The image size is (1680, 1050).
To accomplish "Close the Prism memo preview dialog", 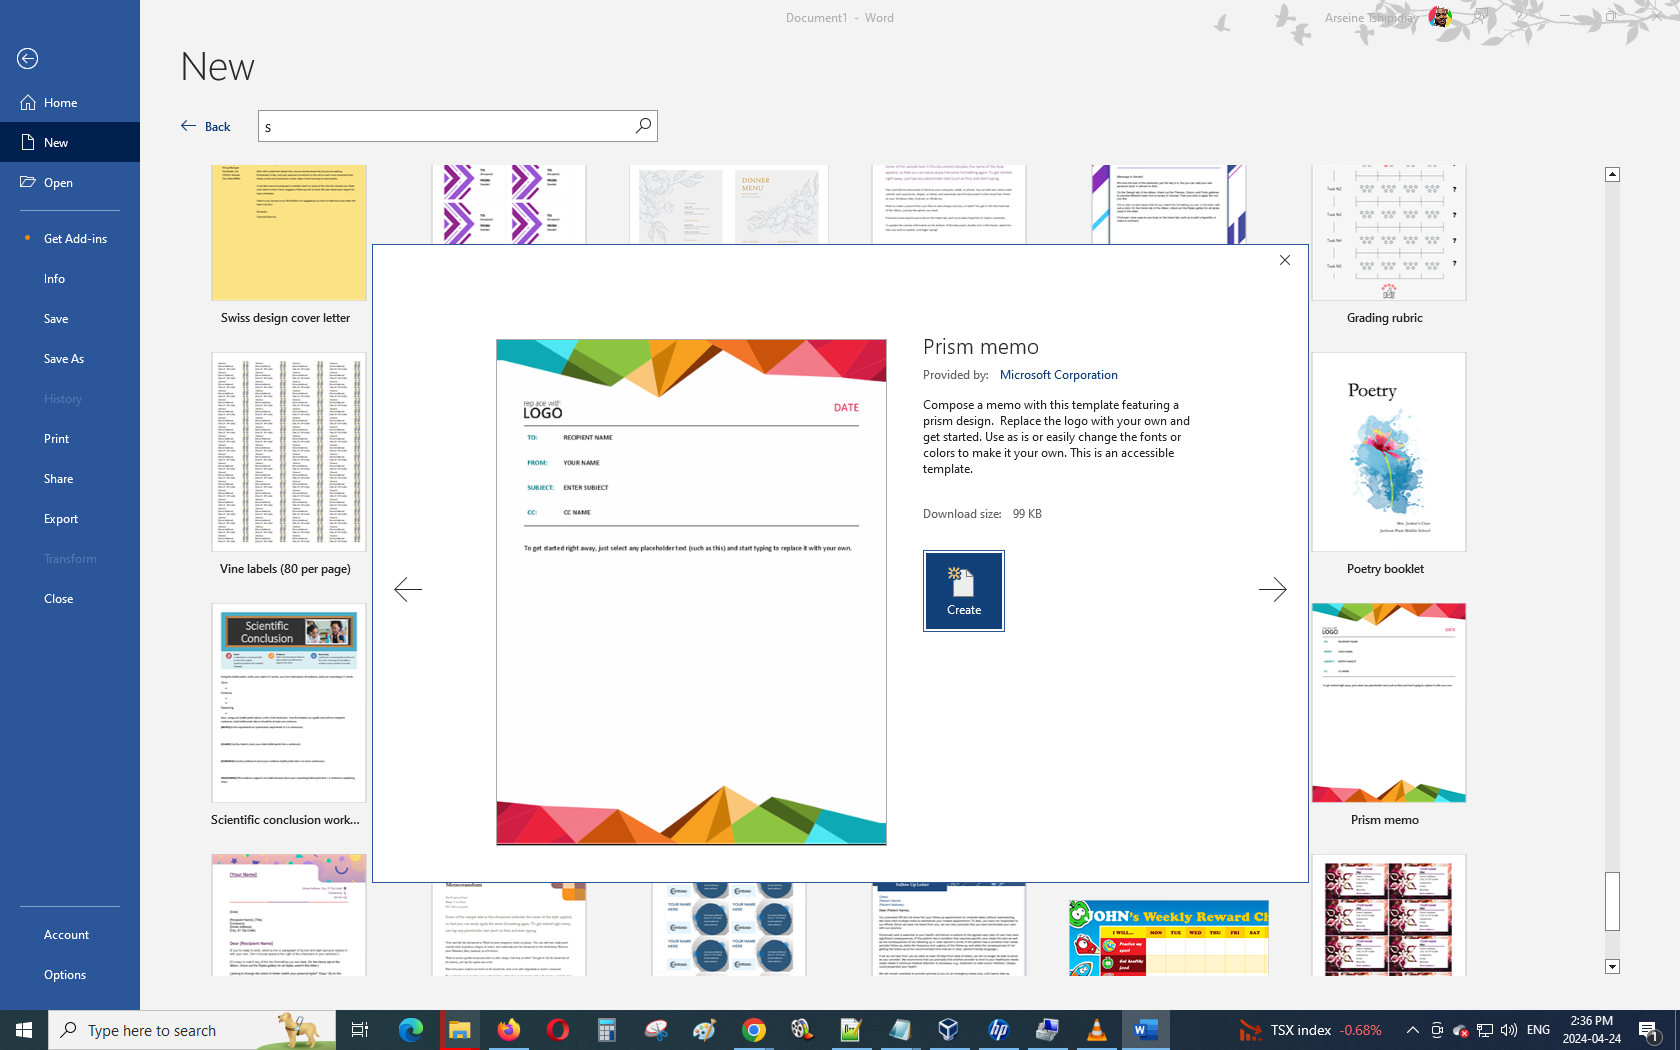I will (x=1285, y=260).
